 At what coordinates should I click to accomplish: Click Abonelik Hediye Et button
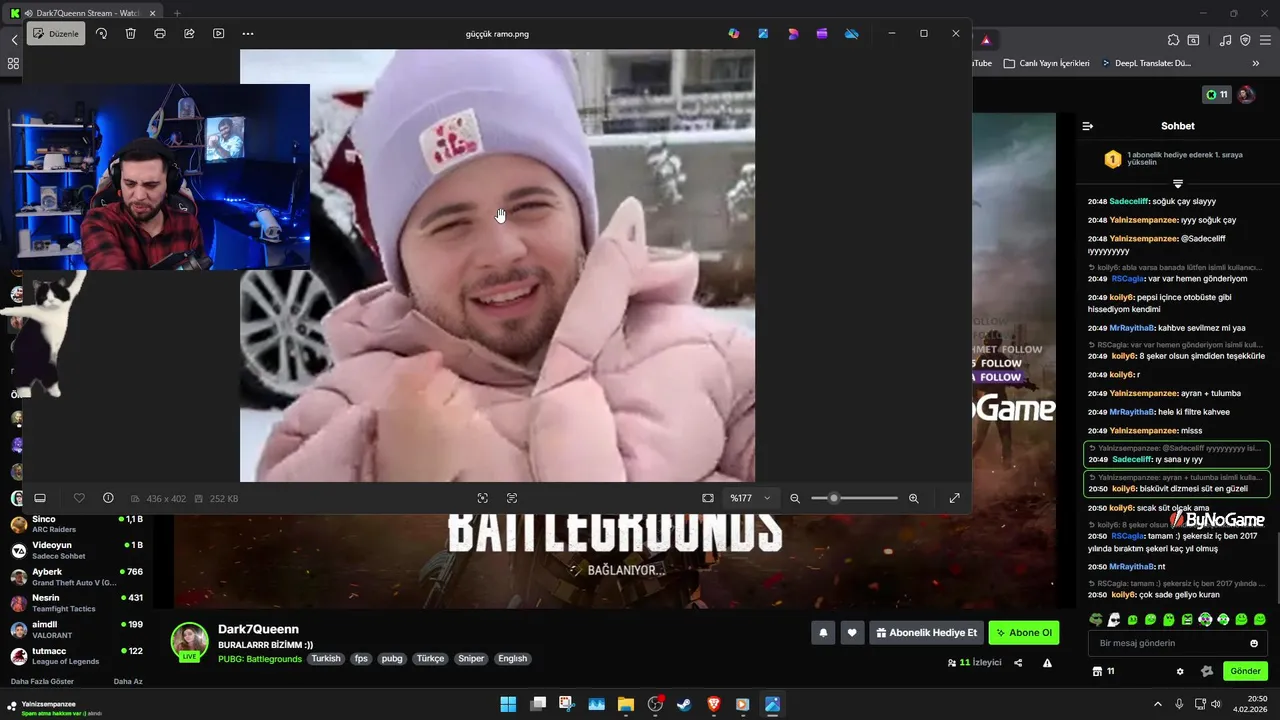[x=926, y=633]
